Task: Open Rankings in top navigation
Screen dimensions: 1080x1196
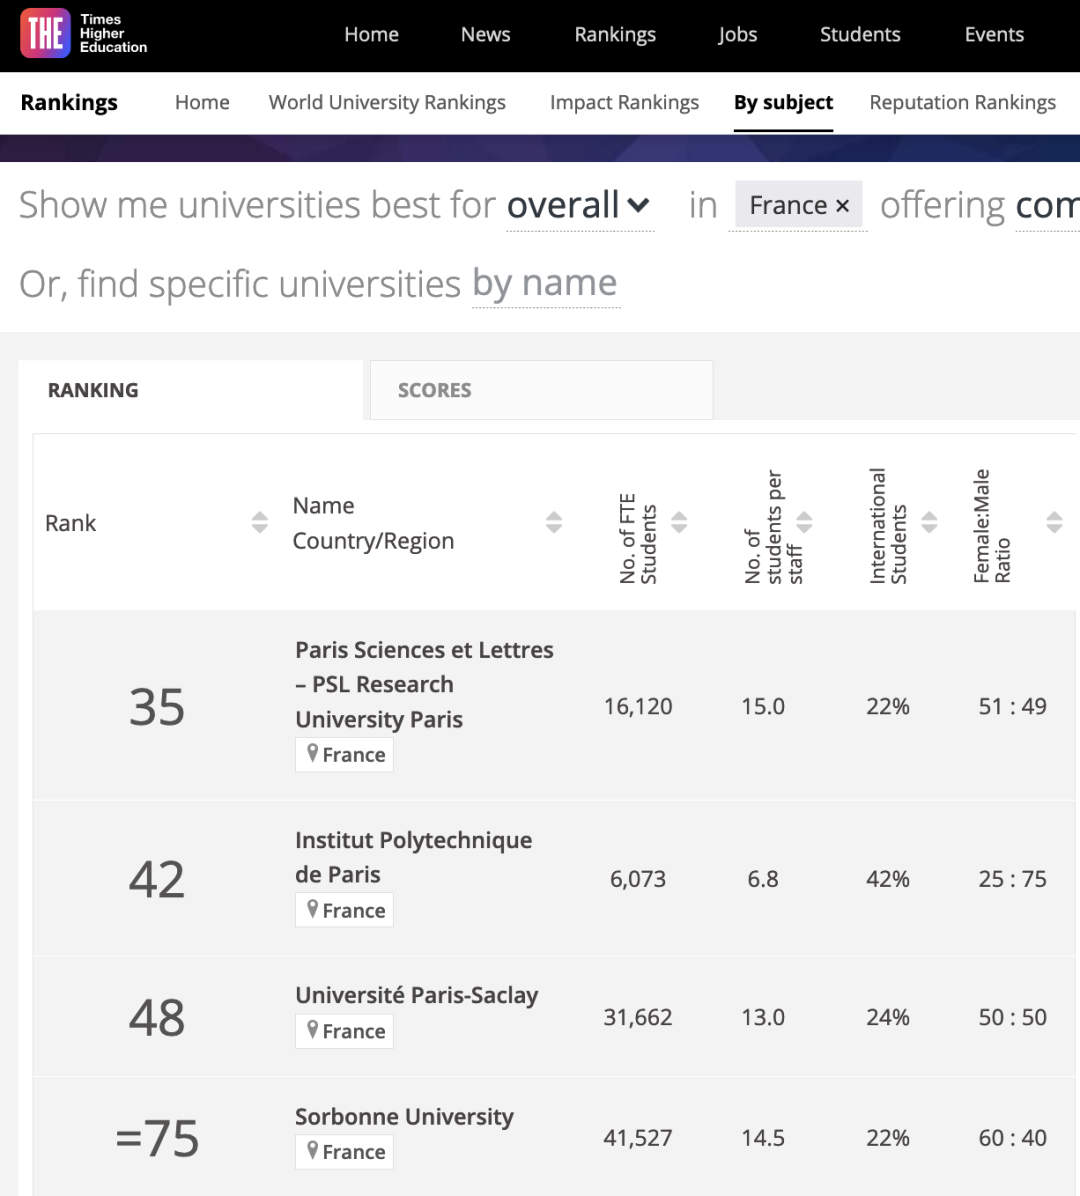Action: coord(615,34)
